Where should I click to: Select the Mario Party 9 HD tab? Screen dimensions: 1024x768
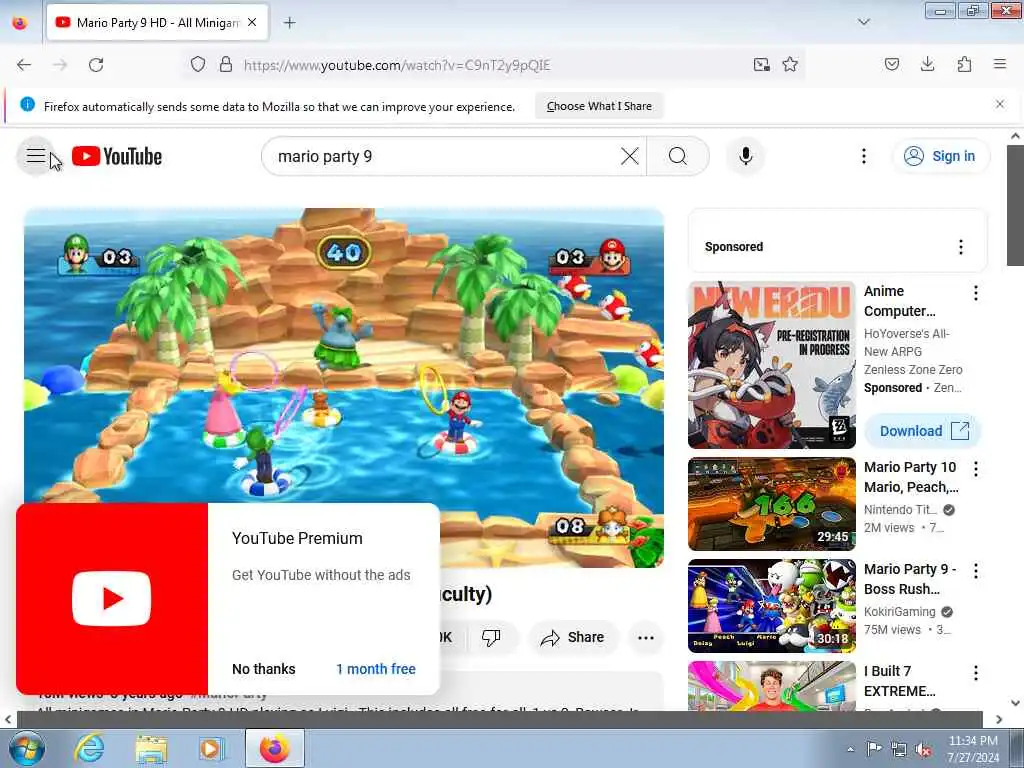click(x=157, y=22)
